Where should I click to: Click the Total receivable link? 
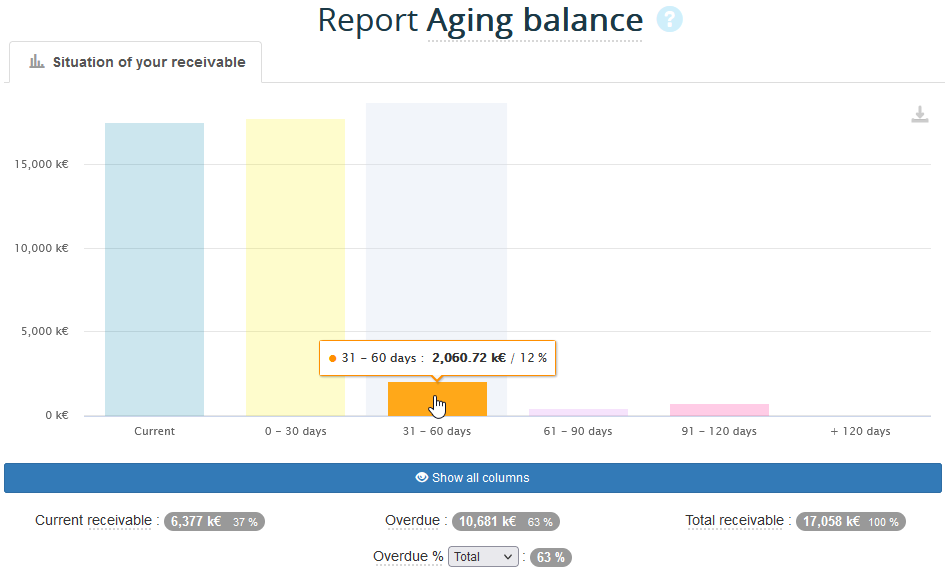tap(734, 520)
